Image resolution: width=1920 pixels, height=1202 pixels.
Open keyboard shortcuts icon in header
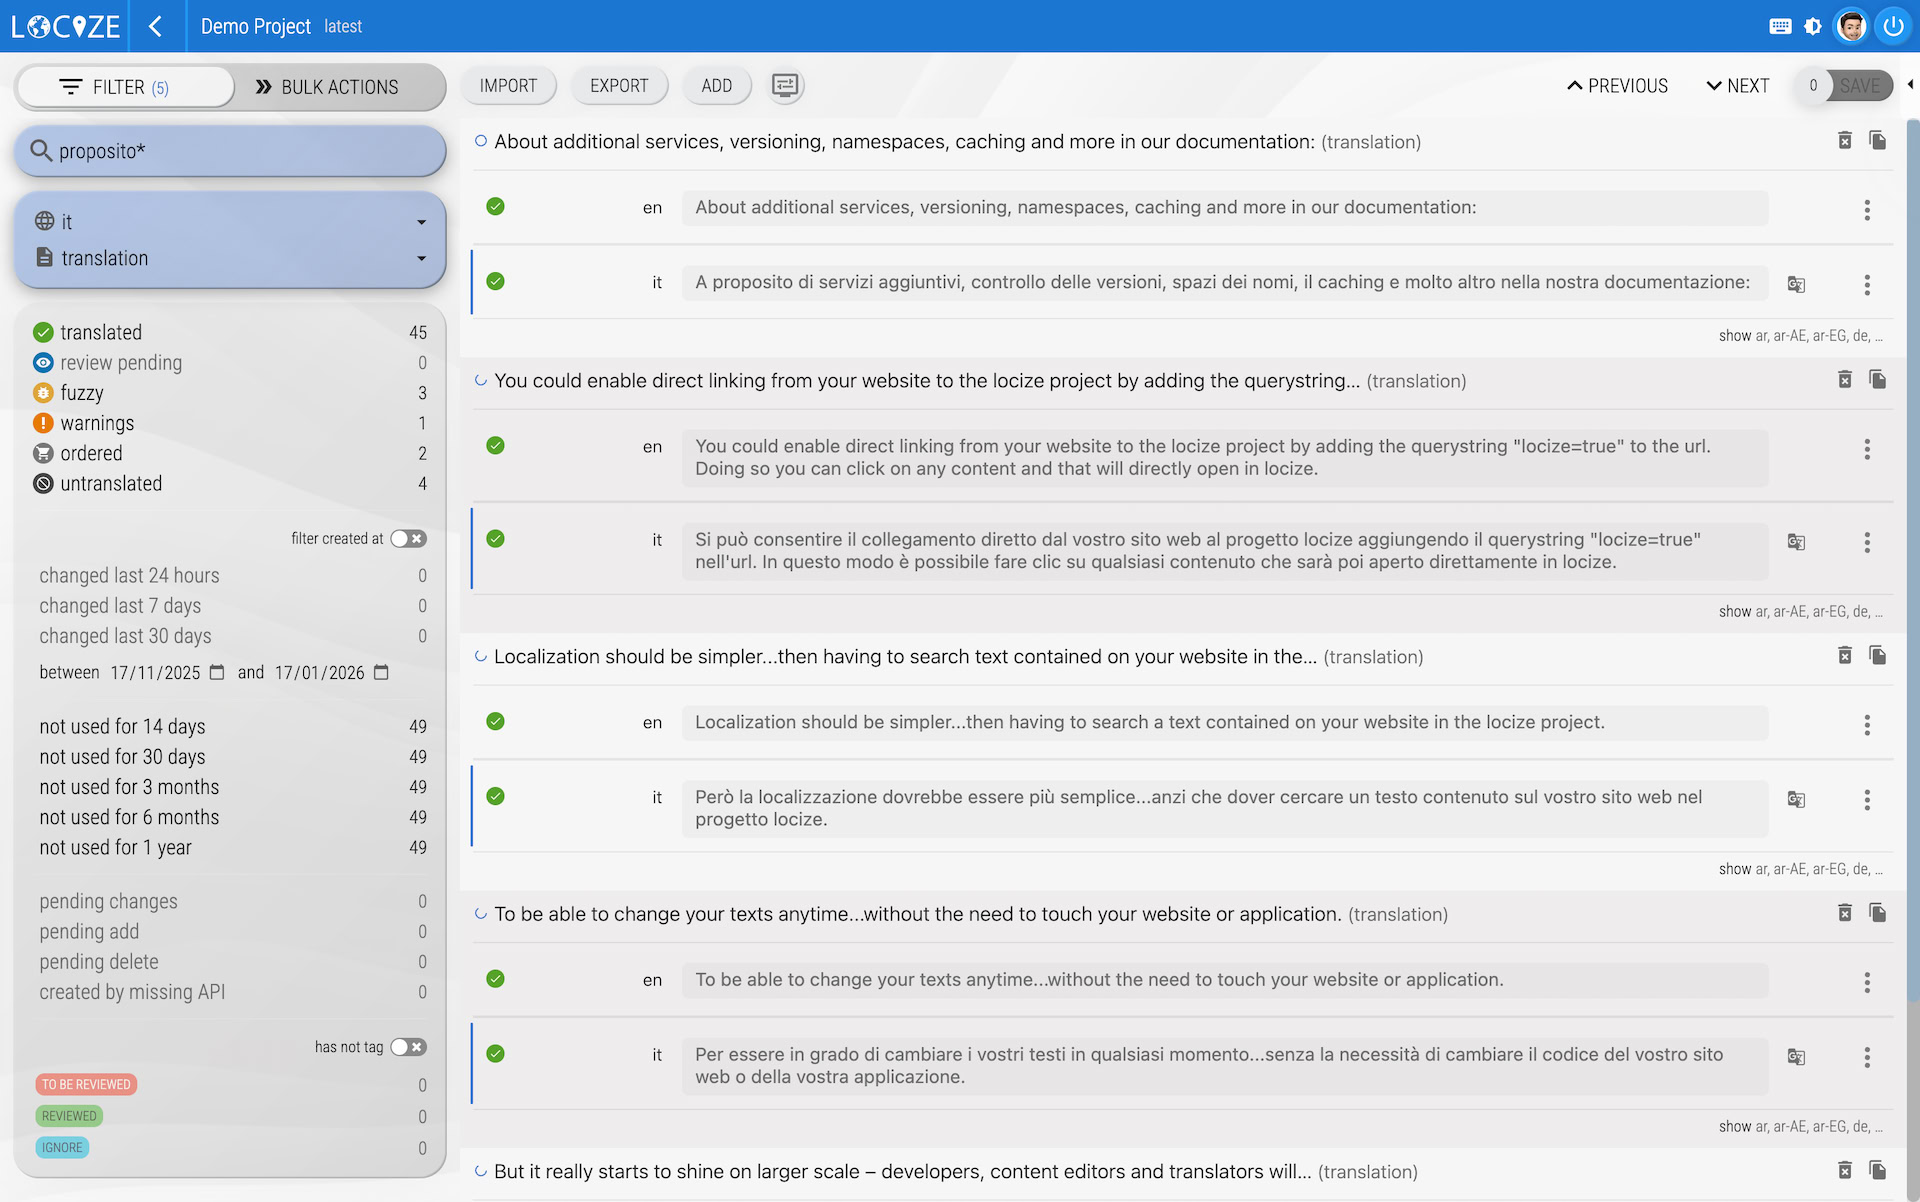pos(1780,27)
